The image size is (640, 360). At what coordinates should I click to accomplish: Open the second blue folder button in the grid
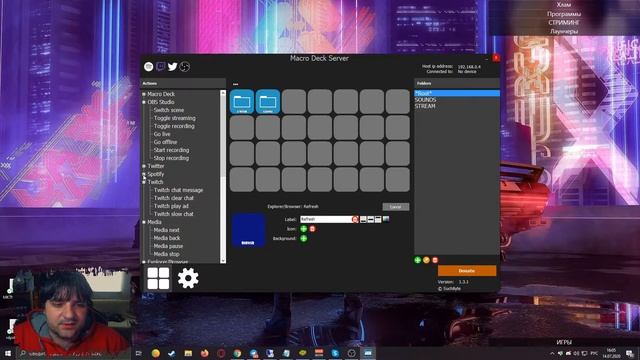pos(268,102)
